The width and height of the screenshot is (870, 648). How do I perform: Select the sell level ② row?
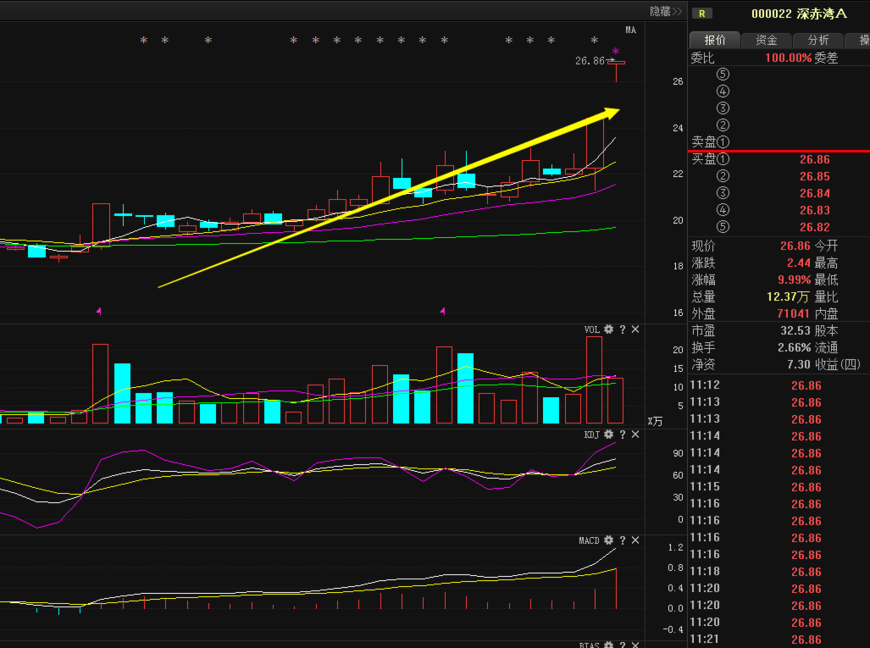(779, 125)
